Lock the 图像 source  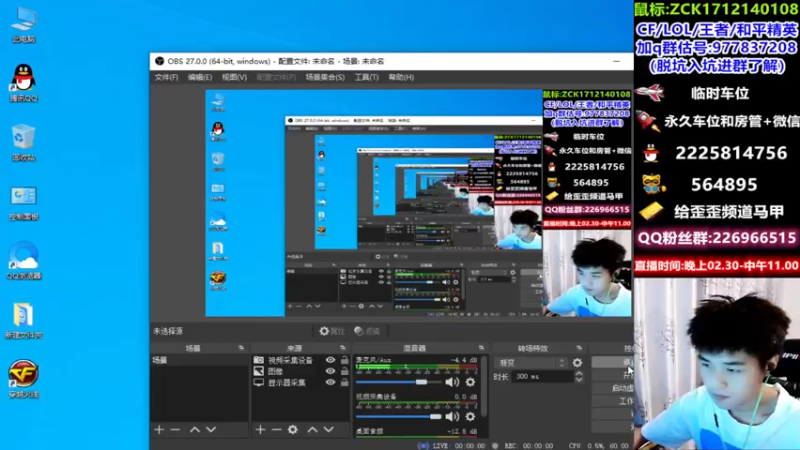point(345,371)
